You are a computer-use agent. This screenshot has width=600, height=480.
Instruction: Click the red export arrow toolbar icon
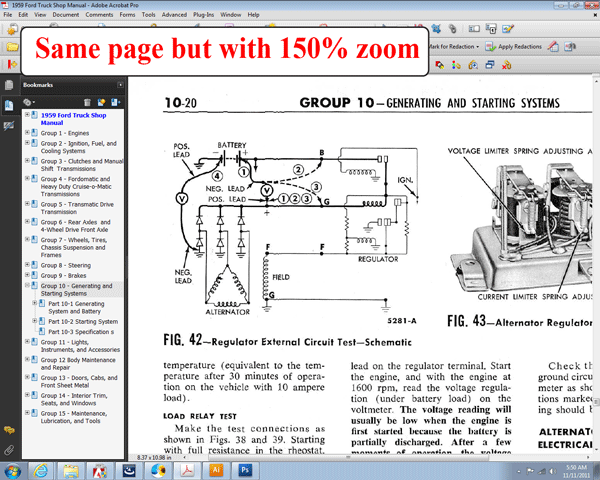12,64
